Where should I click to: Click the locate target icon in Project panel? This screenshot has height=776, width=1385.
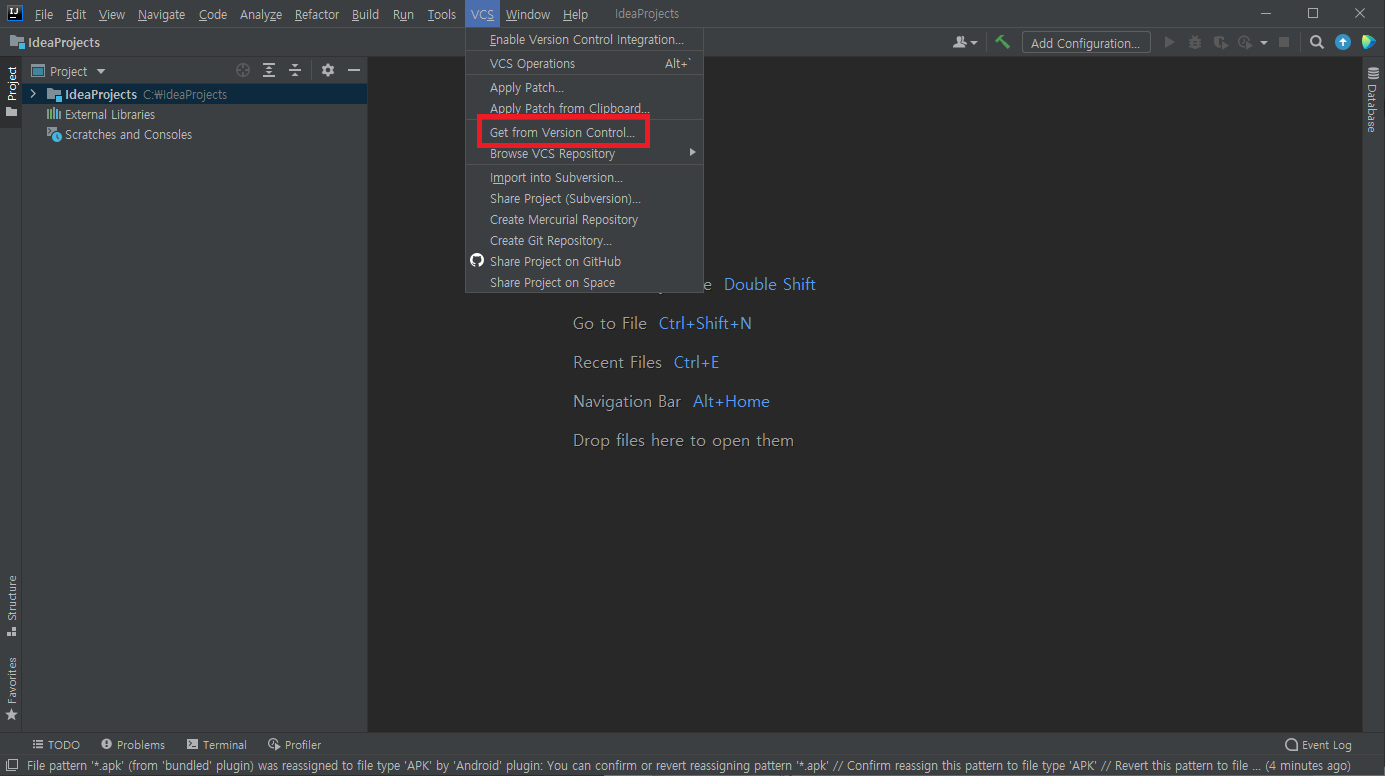tap(243, 70)
